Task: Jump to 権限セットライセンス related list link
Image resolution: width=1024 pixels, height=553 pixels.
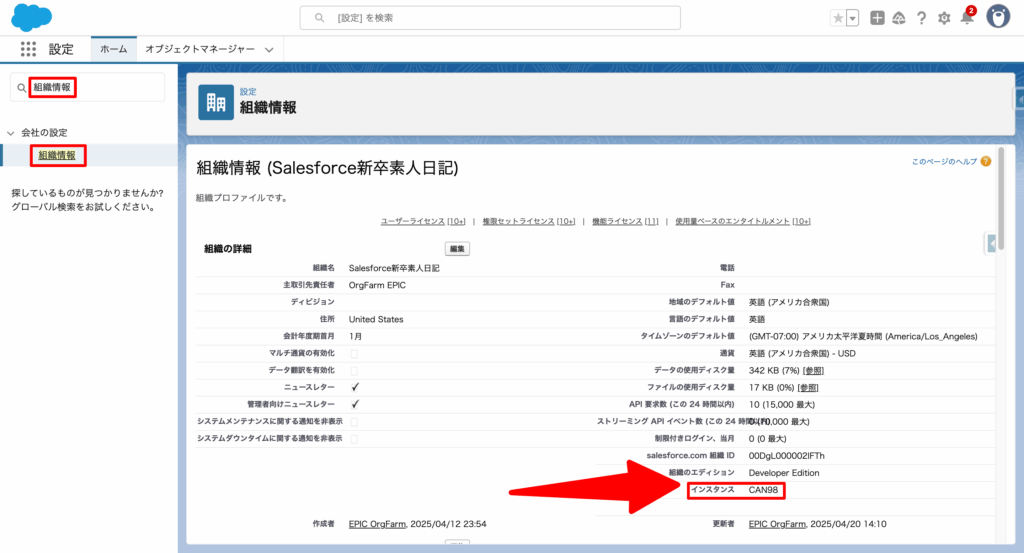Action: (528, 221)
